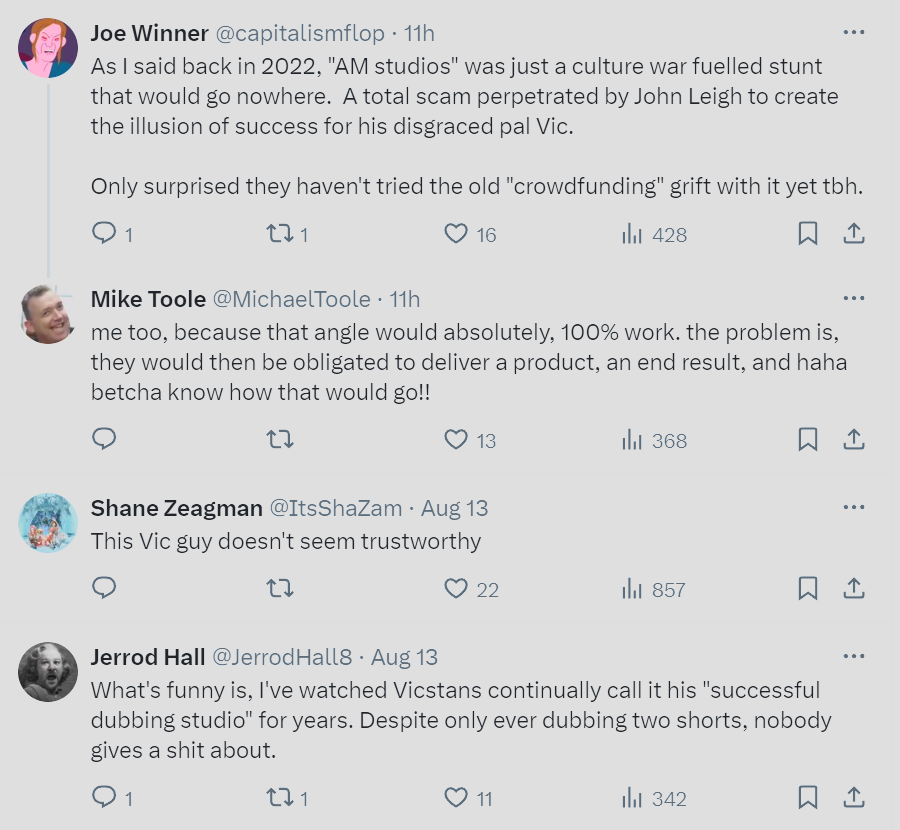Click the reply bubble under Mike Toole's post
The height and width of the screenshot is (830, 900).
tap(104, 440)
